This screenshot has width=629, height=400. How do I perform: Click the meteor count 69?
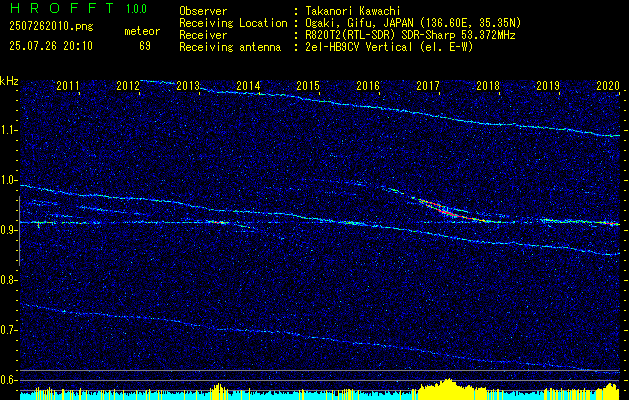[x=145, y=46]
